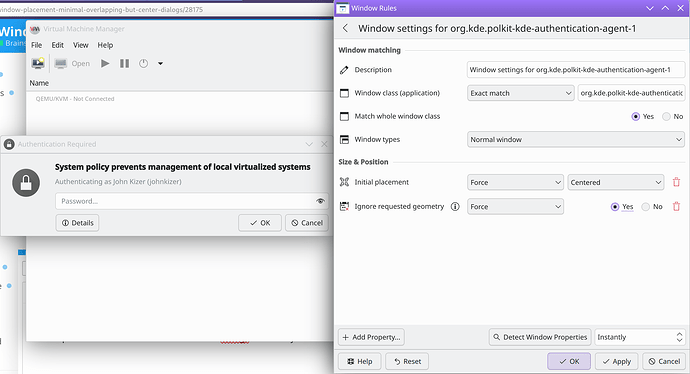Image resolution: width=690 pixels, height=374 pixels.
Task: Click the Authentication Required lock title icon
Action: point(9,144)
